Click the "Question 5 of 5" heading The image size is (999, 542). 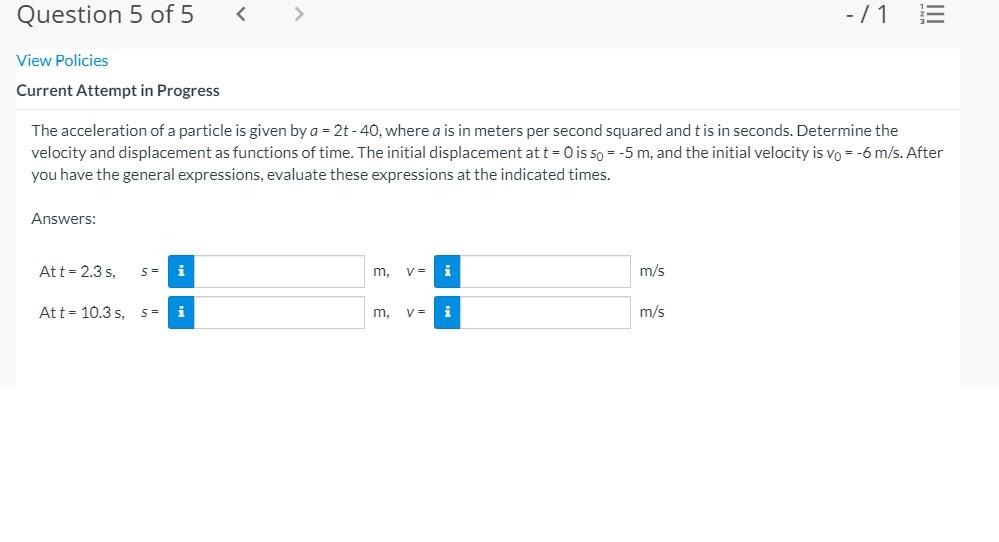click(106, 15)
